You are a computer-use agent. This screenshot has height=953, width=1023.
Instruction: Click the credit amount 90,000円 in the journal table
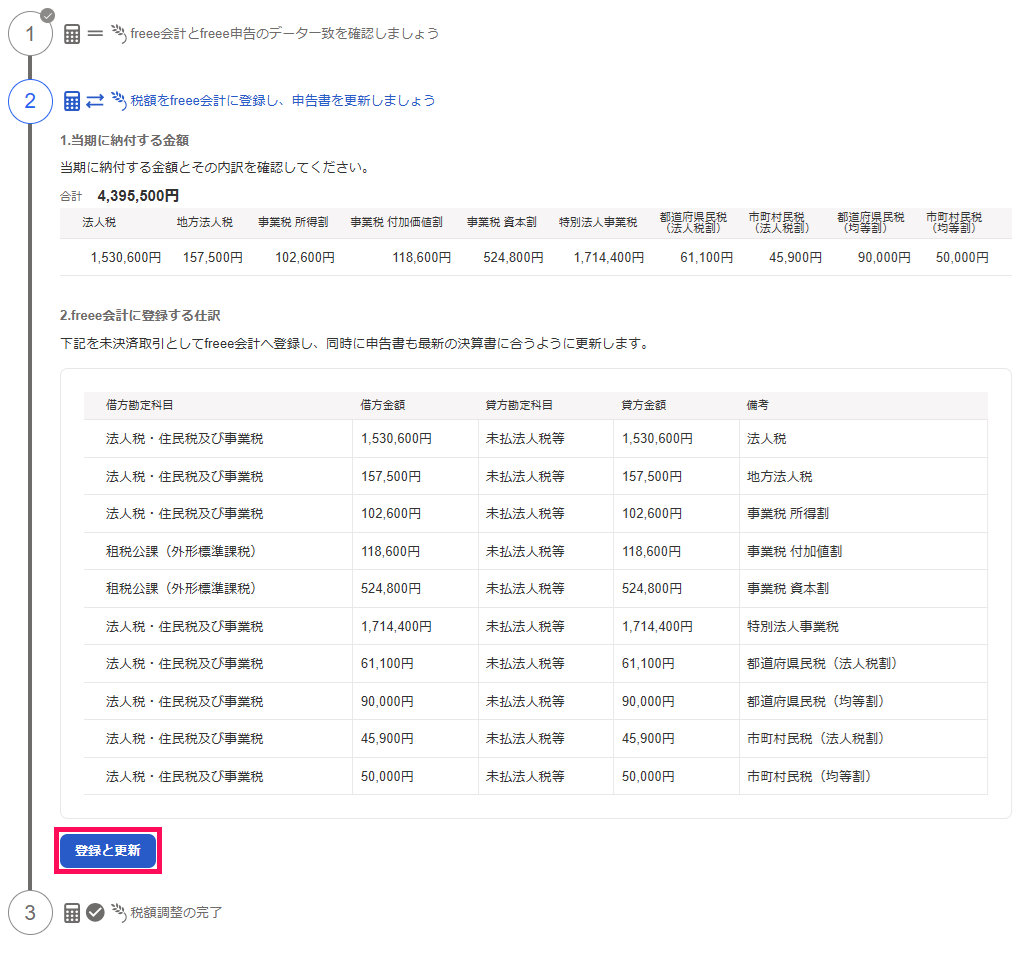(649, 702)
